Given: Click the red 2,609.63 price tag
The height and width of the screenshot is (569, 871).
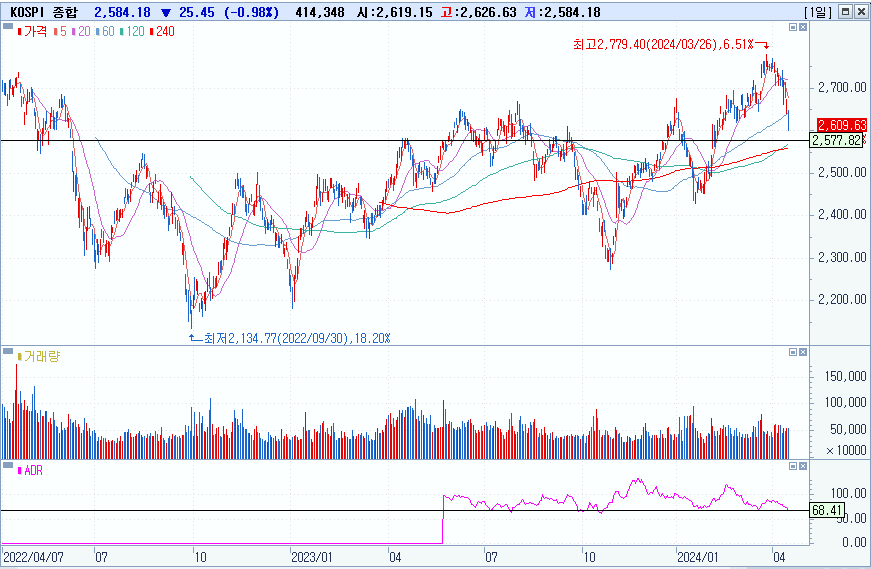Looking at the screenshot, I should coord(842,125).
